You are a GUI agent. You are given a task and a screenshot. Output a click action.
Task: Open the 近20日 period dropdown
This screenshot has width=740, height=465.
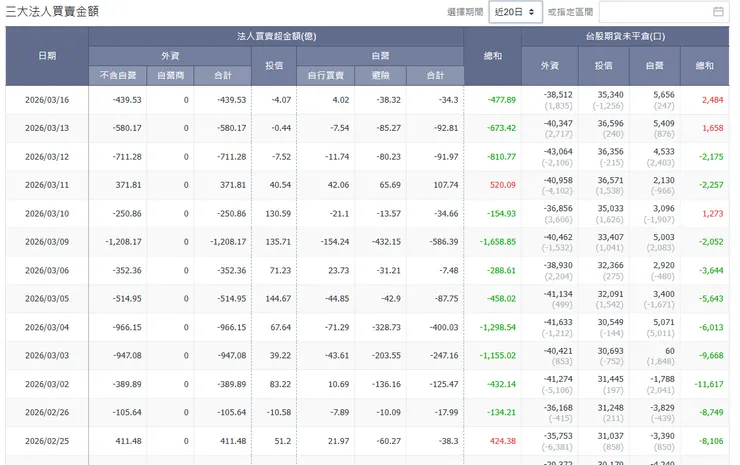pyautogui.click(x=515, y=12)
